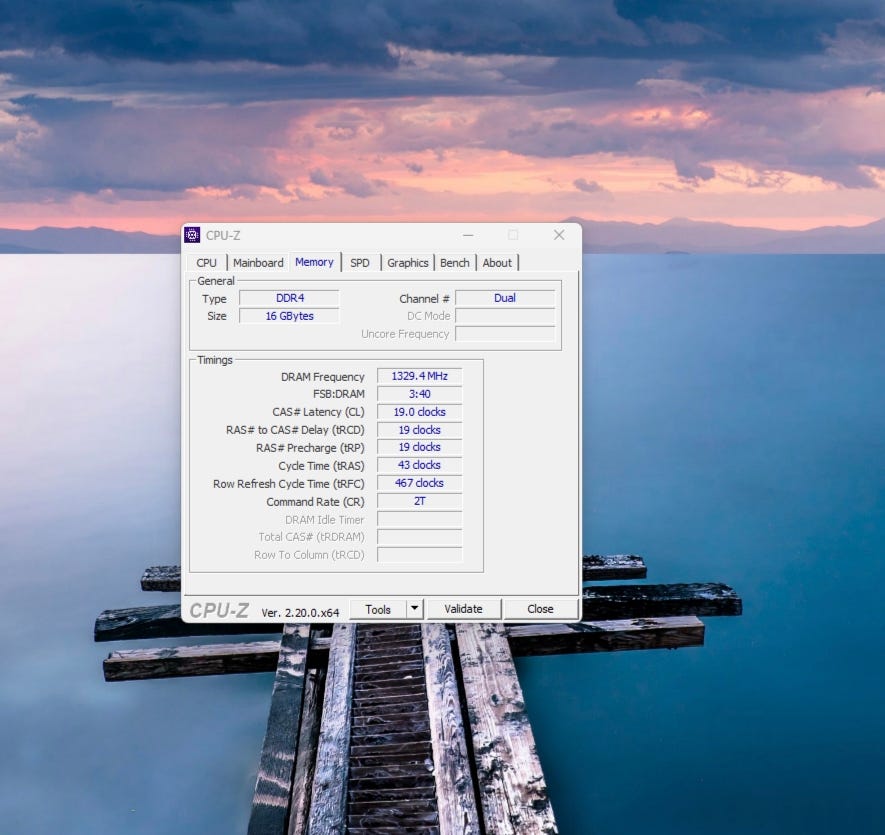
Task: Click the DRAM Frequency value field
Action: pos(419,376)
